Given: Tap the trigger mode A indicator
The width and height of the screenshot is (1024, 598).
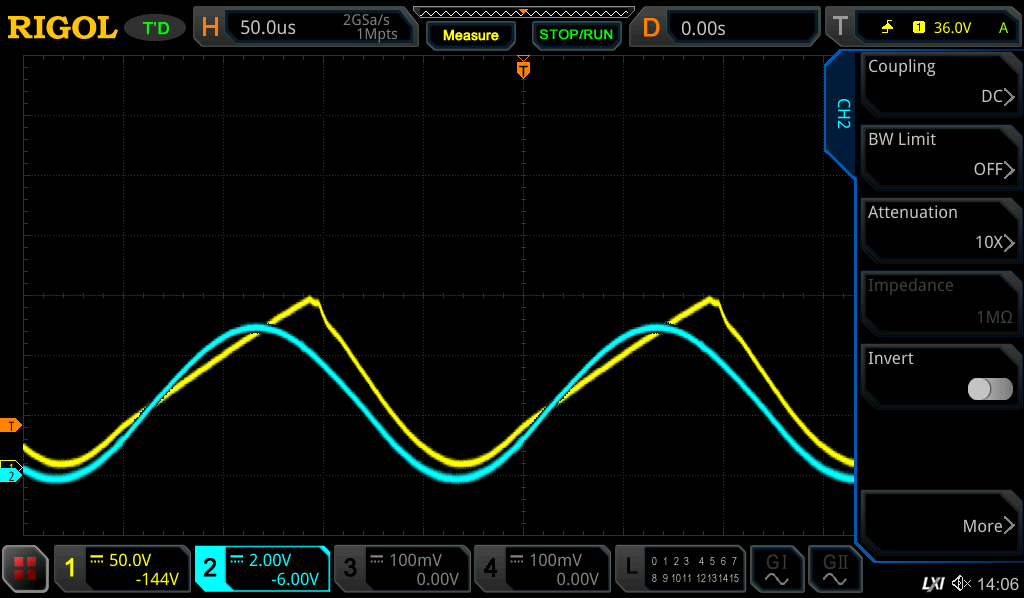Looking at the screenshot, I should 1004,27.
